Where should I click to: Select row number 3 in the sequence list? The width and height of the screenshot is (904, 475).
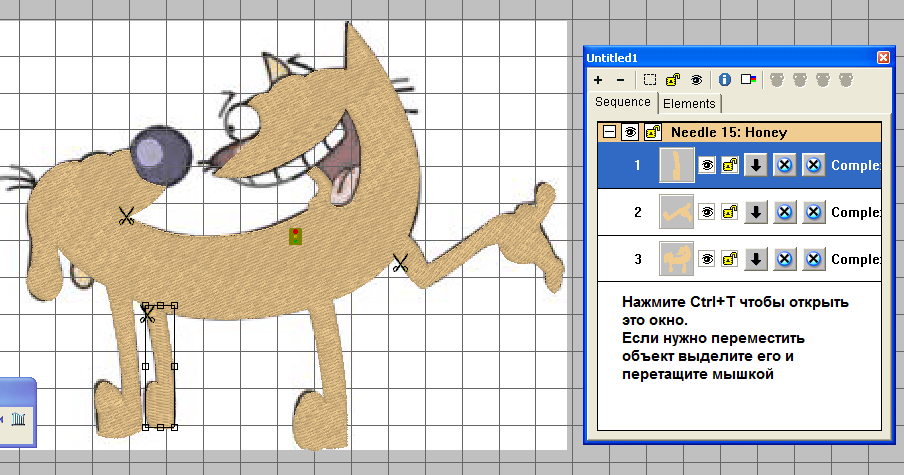pos(637,259)
